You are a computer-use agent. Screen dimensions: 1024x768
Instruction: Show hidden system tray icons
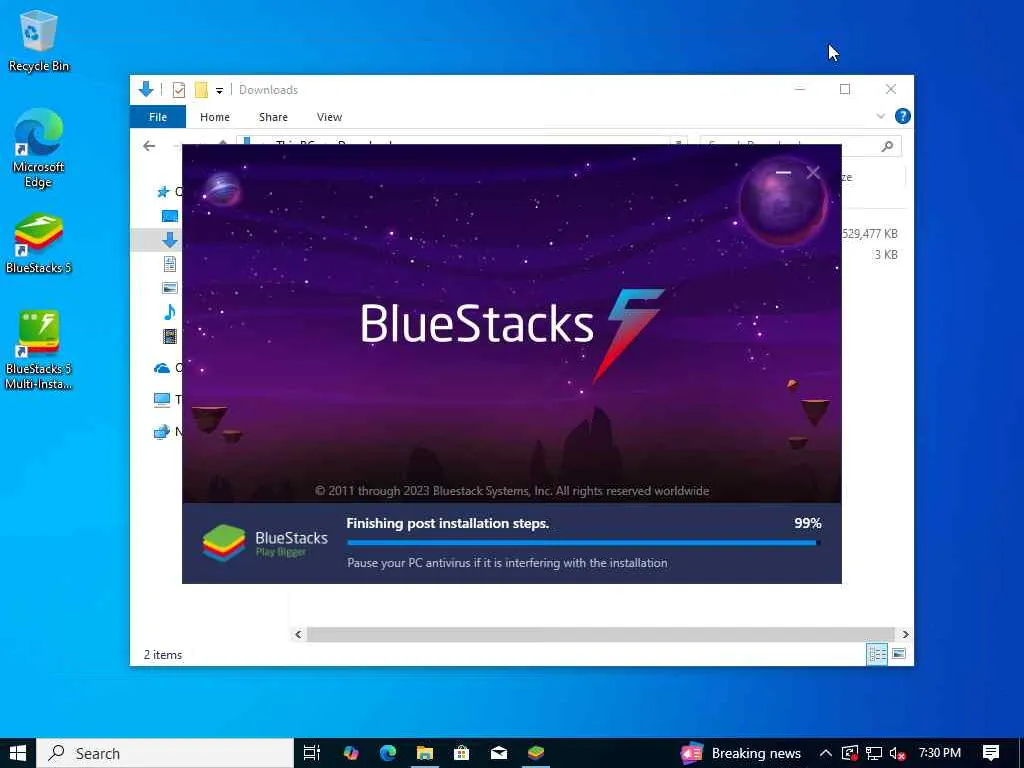[x=825, y=753]
